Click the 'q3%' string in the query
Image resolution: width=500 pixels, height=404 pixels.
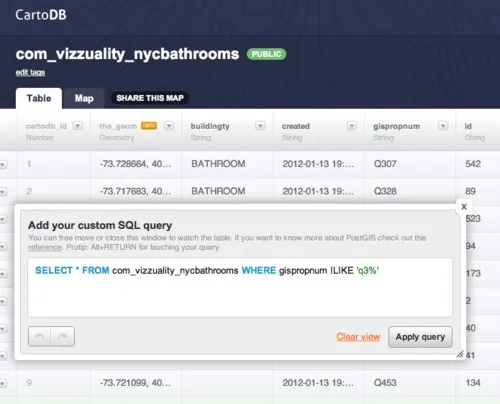(x=368, y=270)
